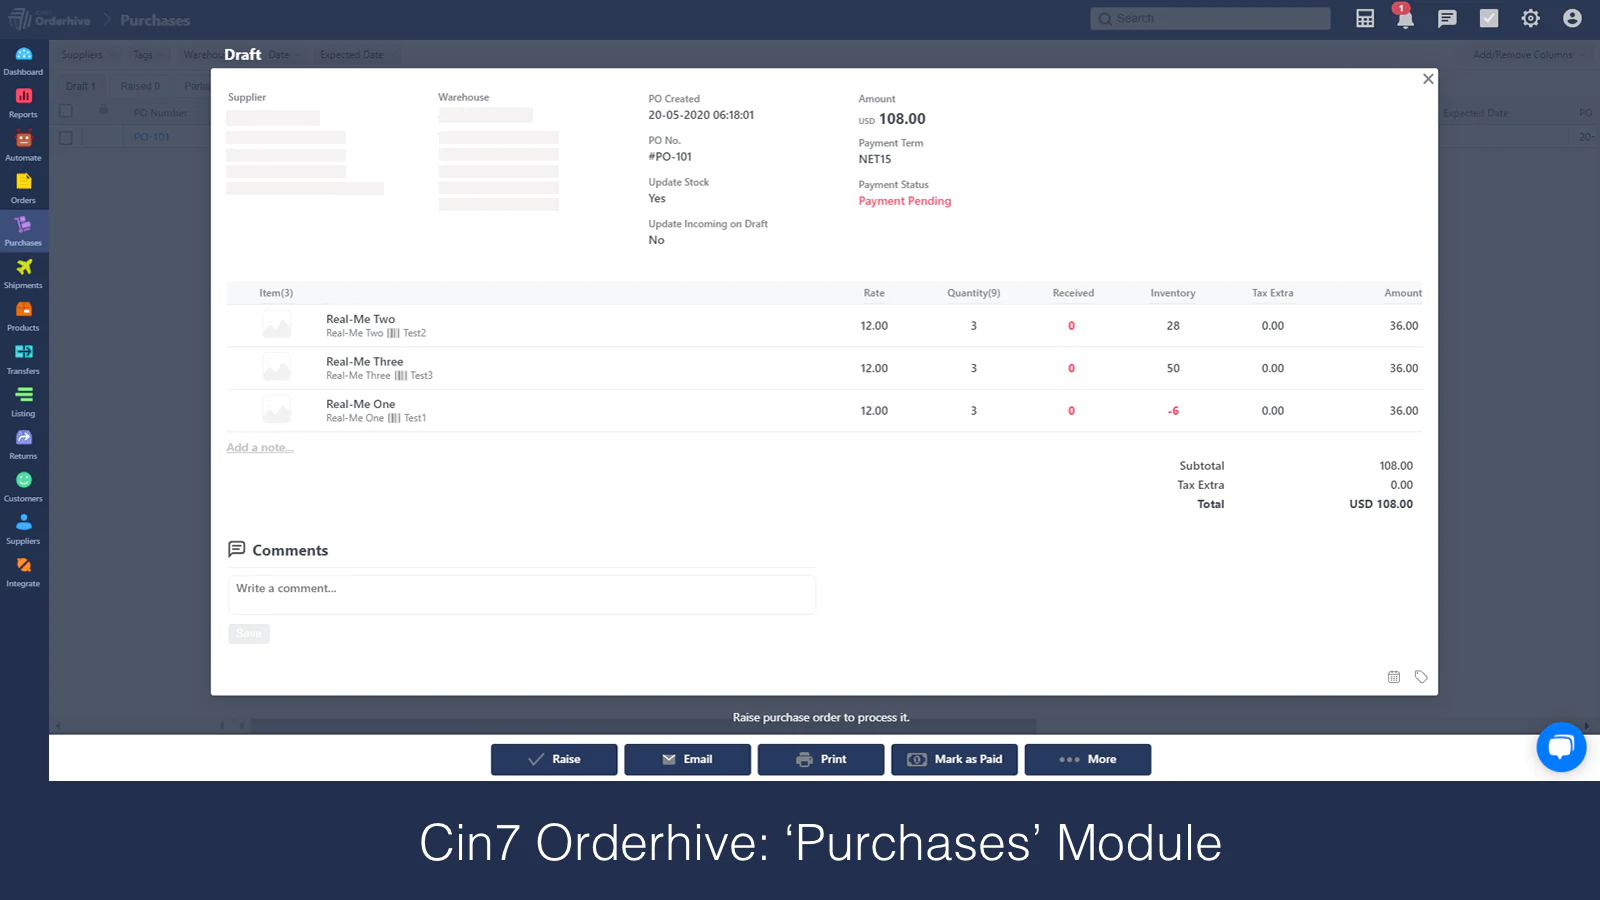1600x900 pixels.
Task: Click the #PO-101 number text
Action: (x=670, y=157)
